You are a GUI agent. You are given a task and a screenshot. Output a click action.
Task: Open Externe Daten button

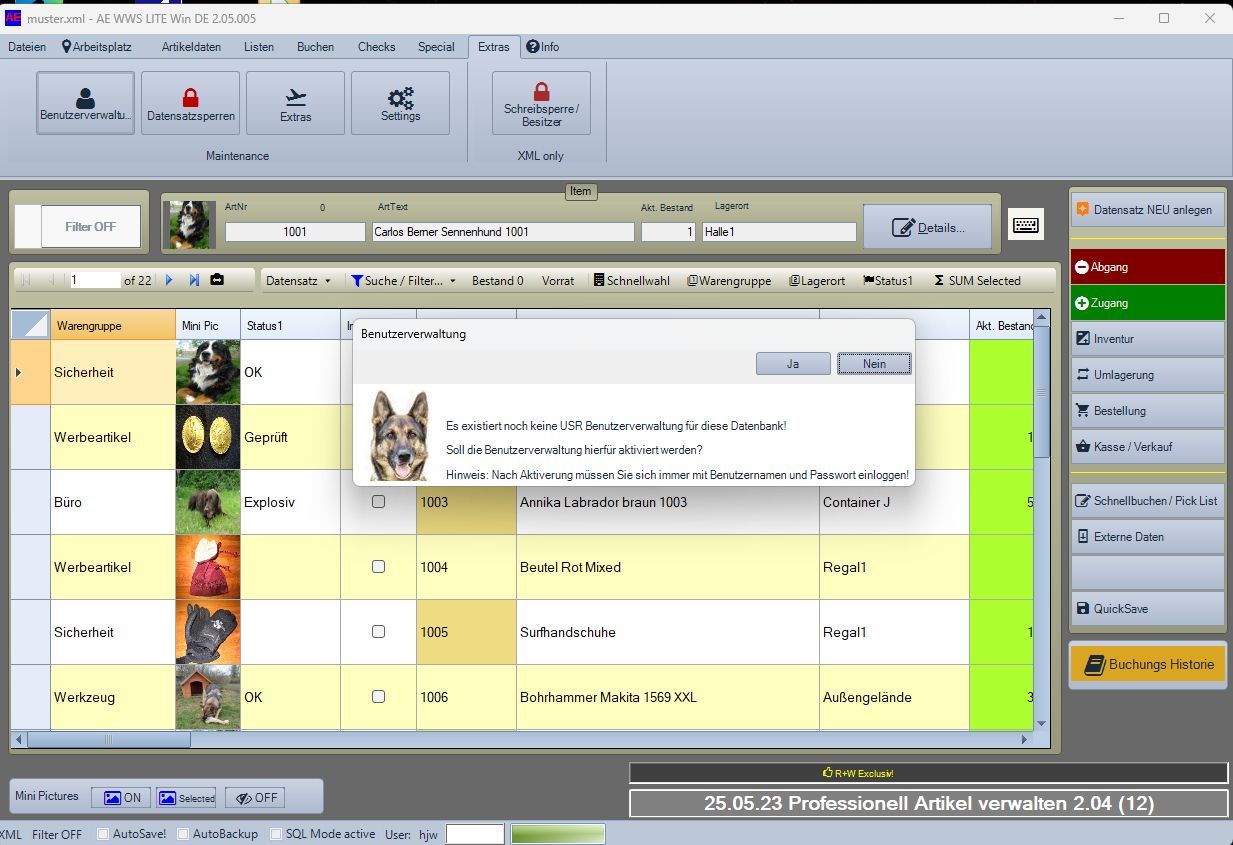tap(1148, 537)
